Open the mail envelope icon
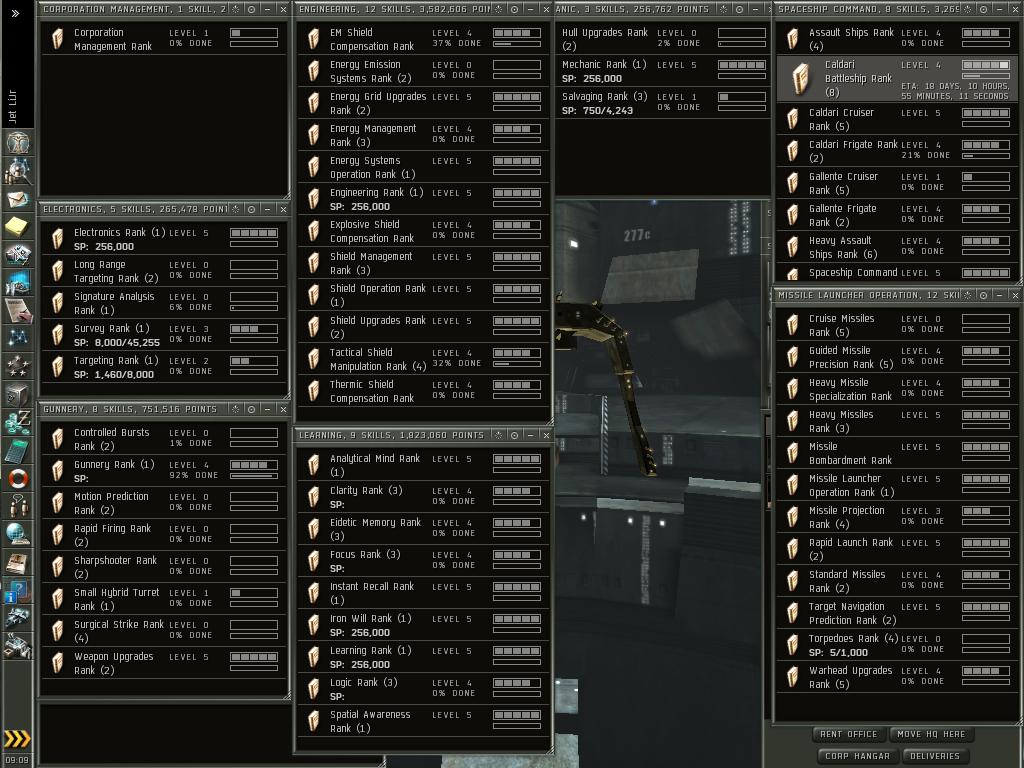 pos(18,199)
